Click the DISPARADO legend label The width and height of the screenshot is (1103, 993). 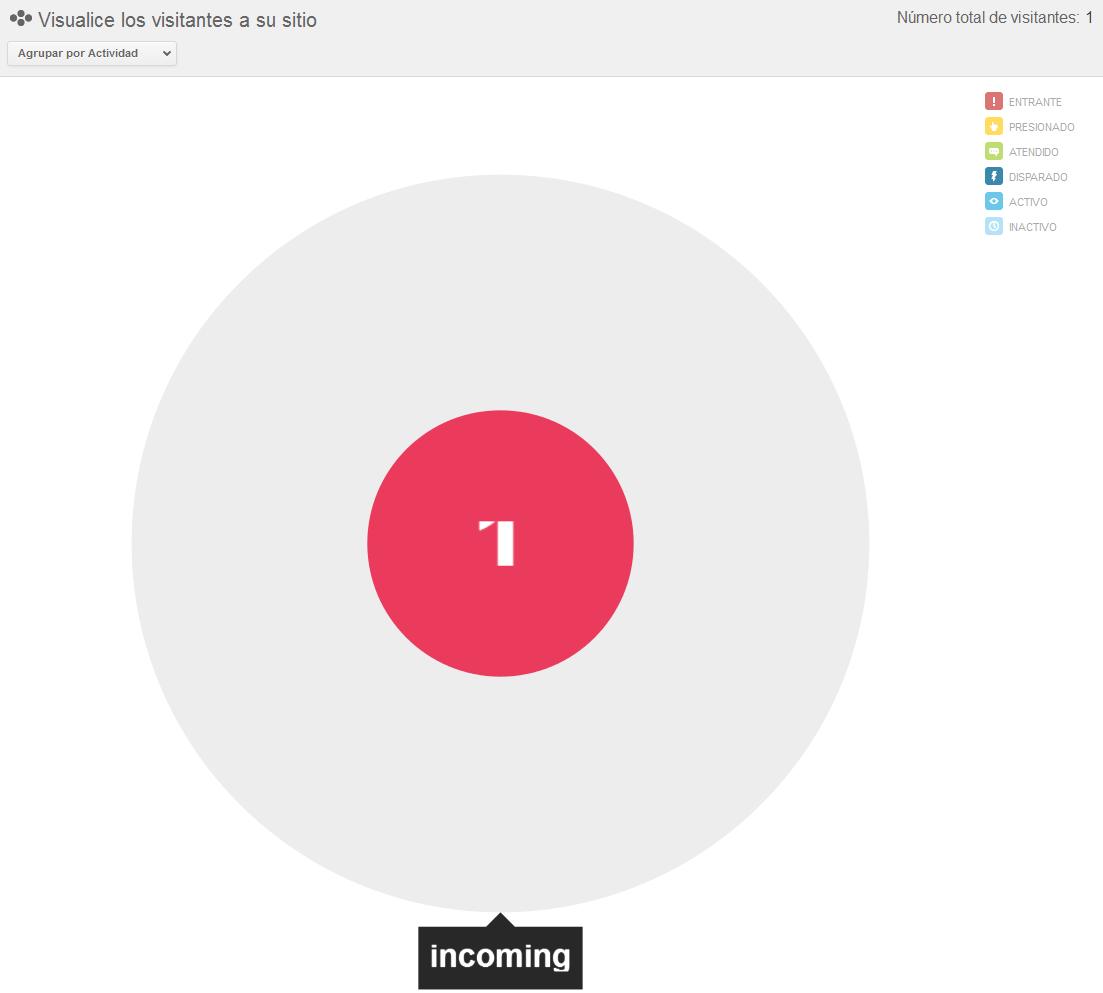(1038, 177)
